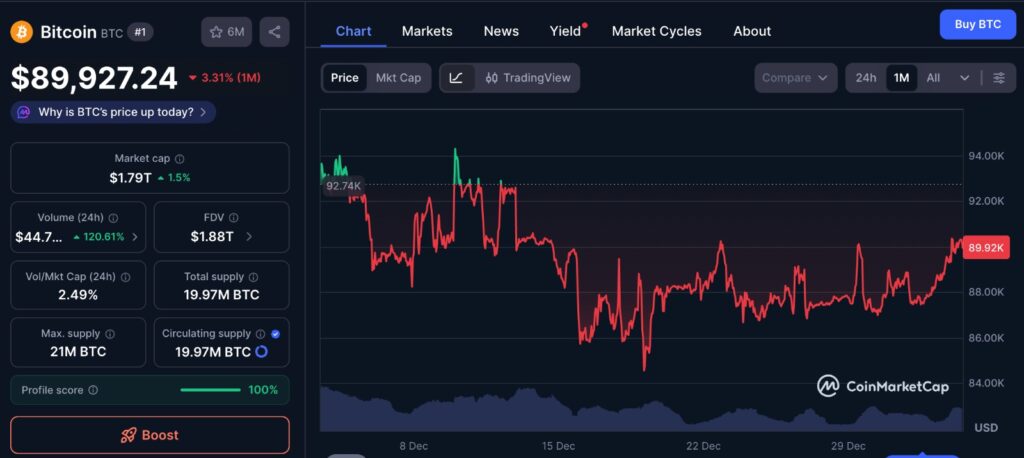
Task: Click the 8 Dec date axis label
Action: click(413, 446)
